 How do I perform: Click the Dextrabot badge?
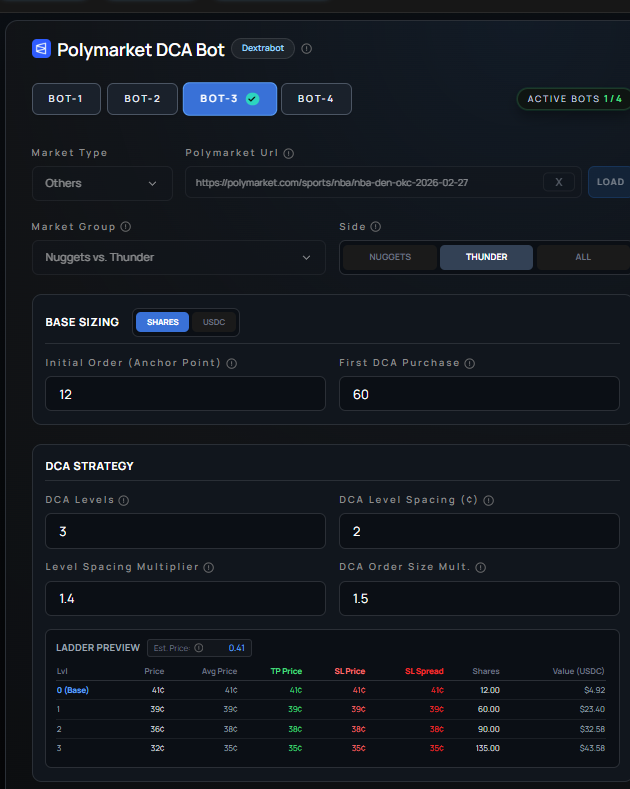263,48
